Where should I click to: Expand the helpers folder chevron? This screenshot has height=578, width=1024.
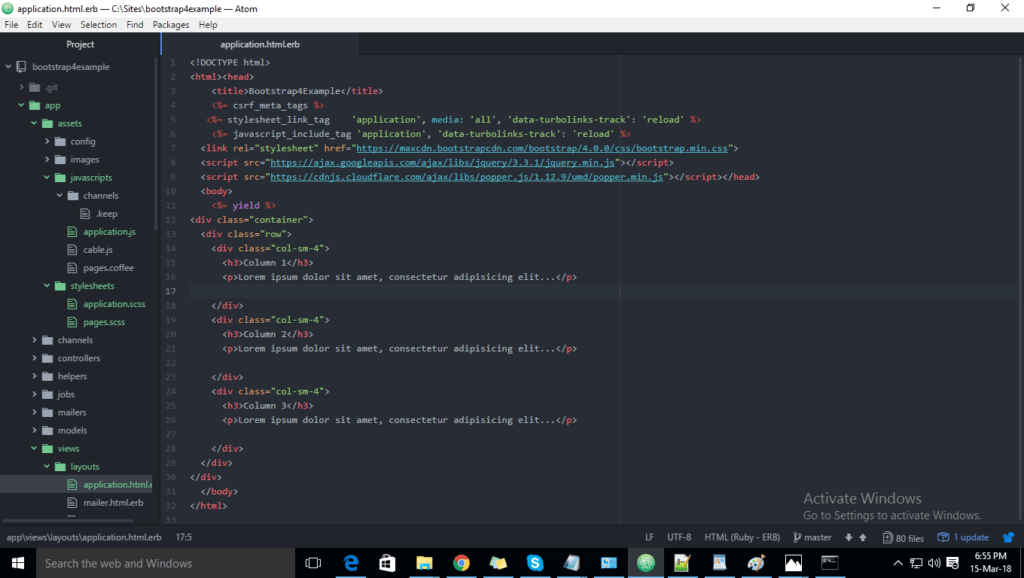coord(34,376)
